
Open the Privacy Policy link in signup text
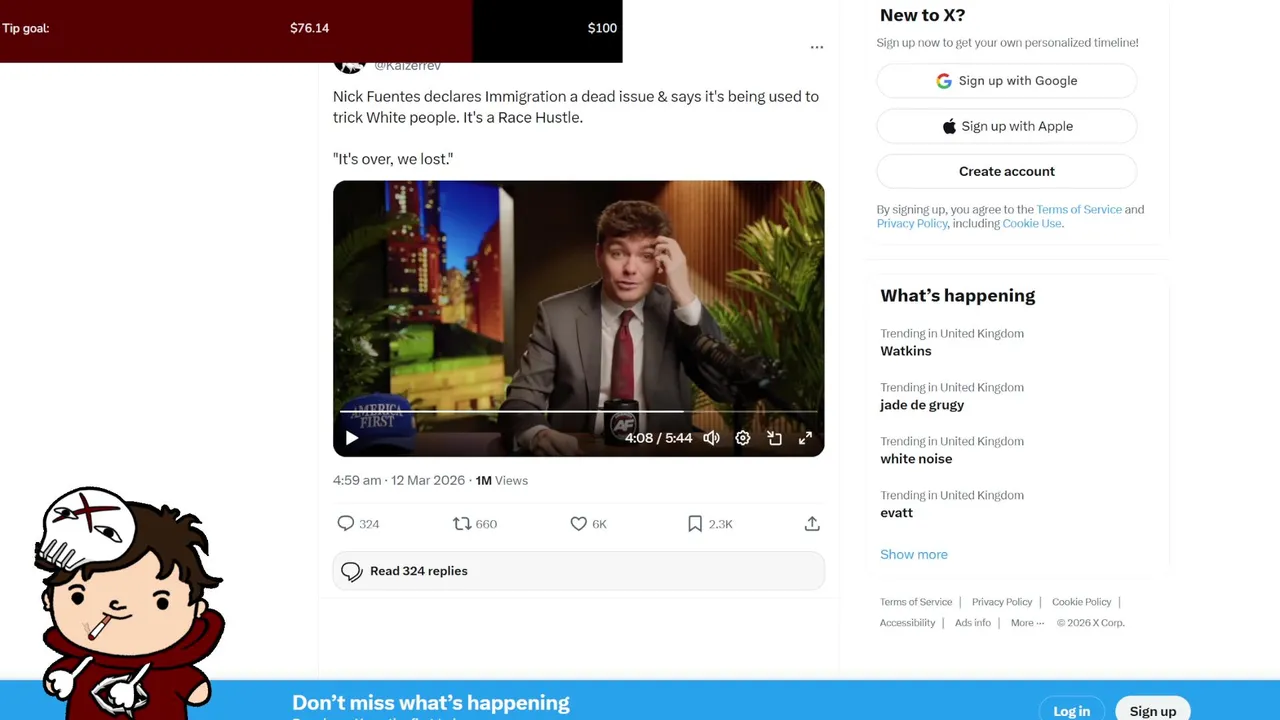click(912, 223)
